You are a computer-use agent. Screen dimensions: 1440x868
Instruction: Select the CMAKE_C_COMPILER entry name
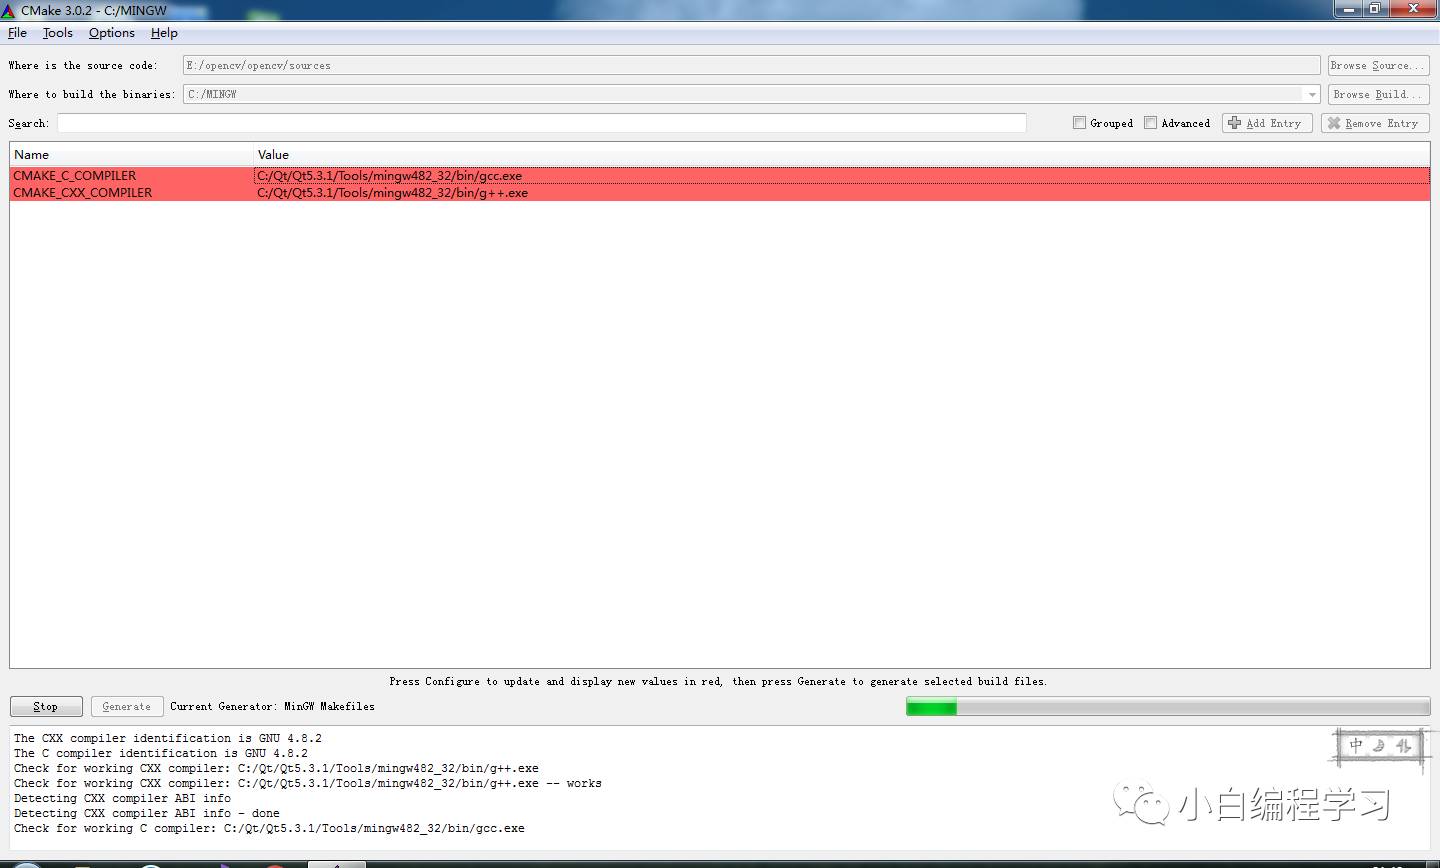(75, 175)
